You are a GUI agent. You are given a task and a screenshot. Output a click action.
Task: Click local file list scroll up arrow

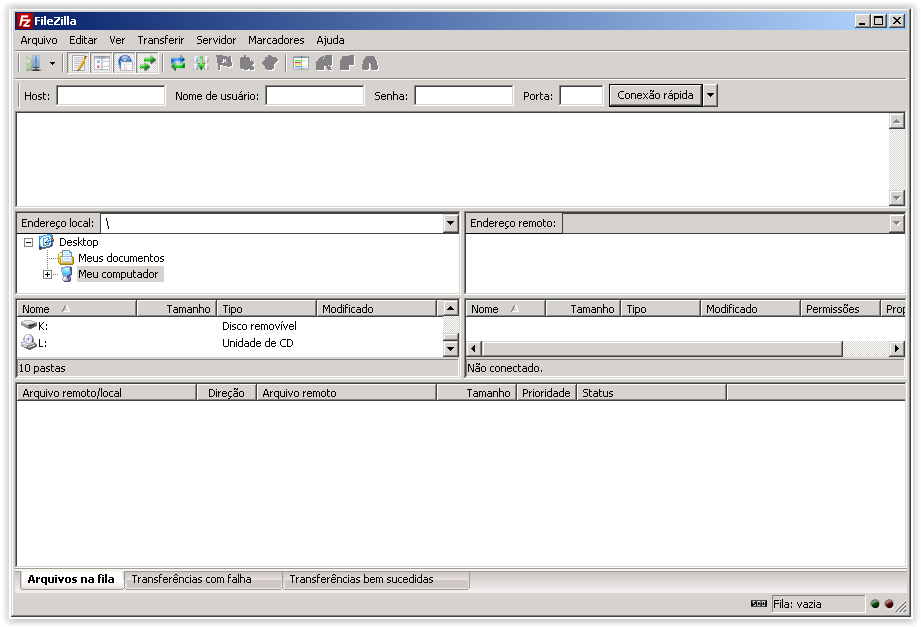coord(450,309)
